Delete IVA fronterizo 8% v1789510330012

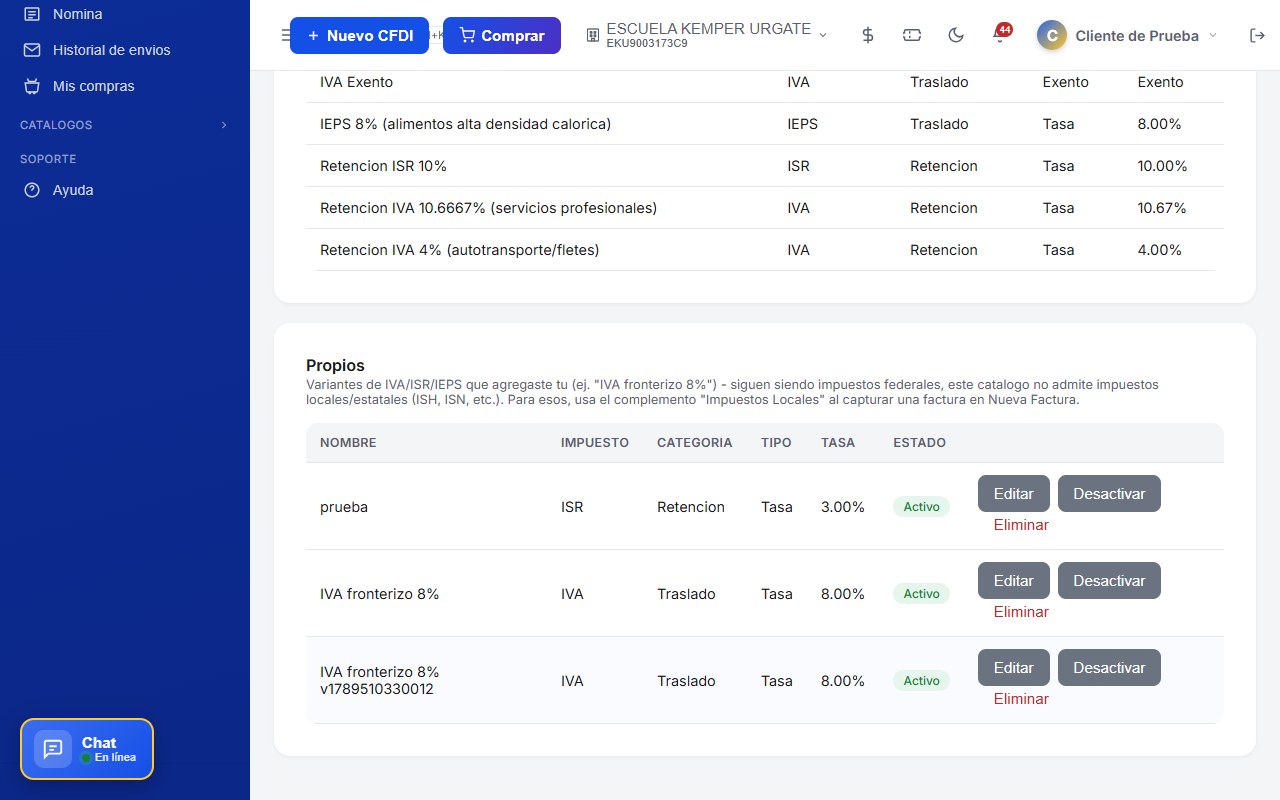(x=1021, y=699)
